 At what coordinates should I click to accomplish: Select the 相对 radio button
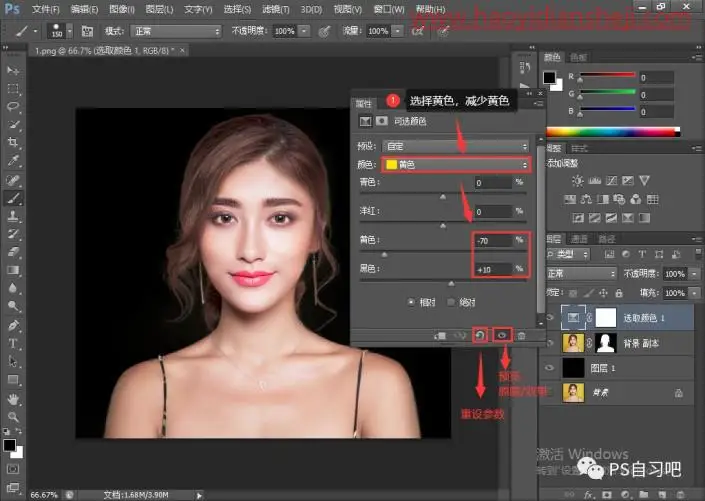click(411, 302)
